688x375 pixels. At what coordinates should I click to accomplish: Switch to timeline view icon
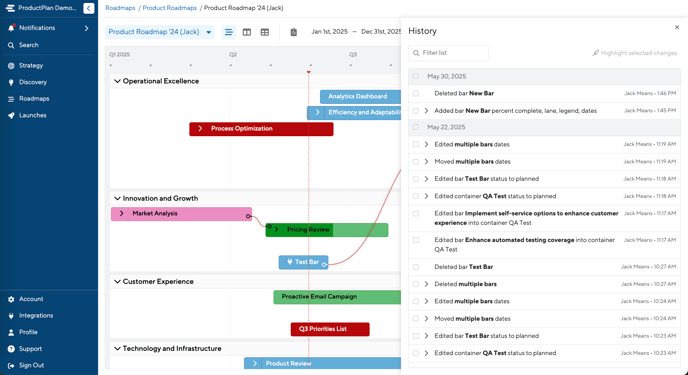(x=229, y=32)
